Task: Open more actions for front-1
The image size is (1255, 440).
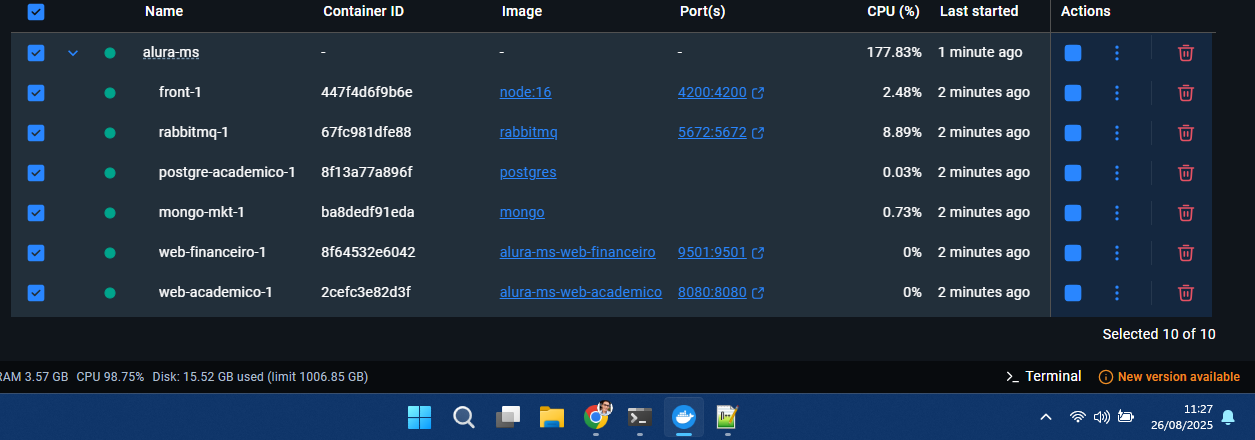Action: (x=1117, y=93)
